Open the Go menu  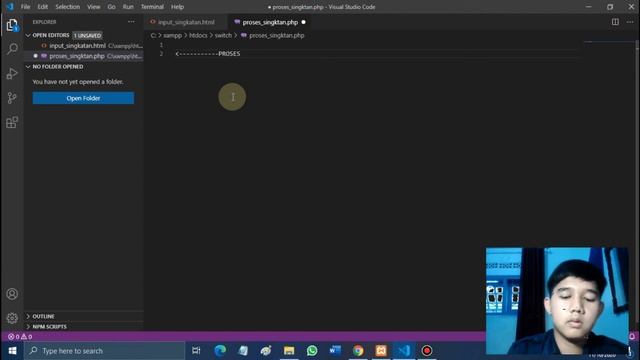(x=111, y=7)
